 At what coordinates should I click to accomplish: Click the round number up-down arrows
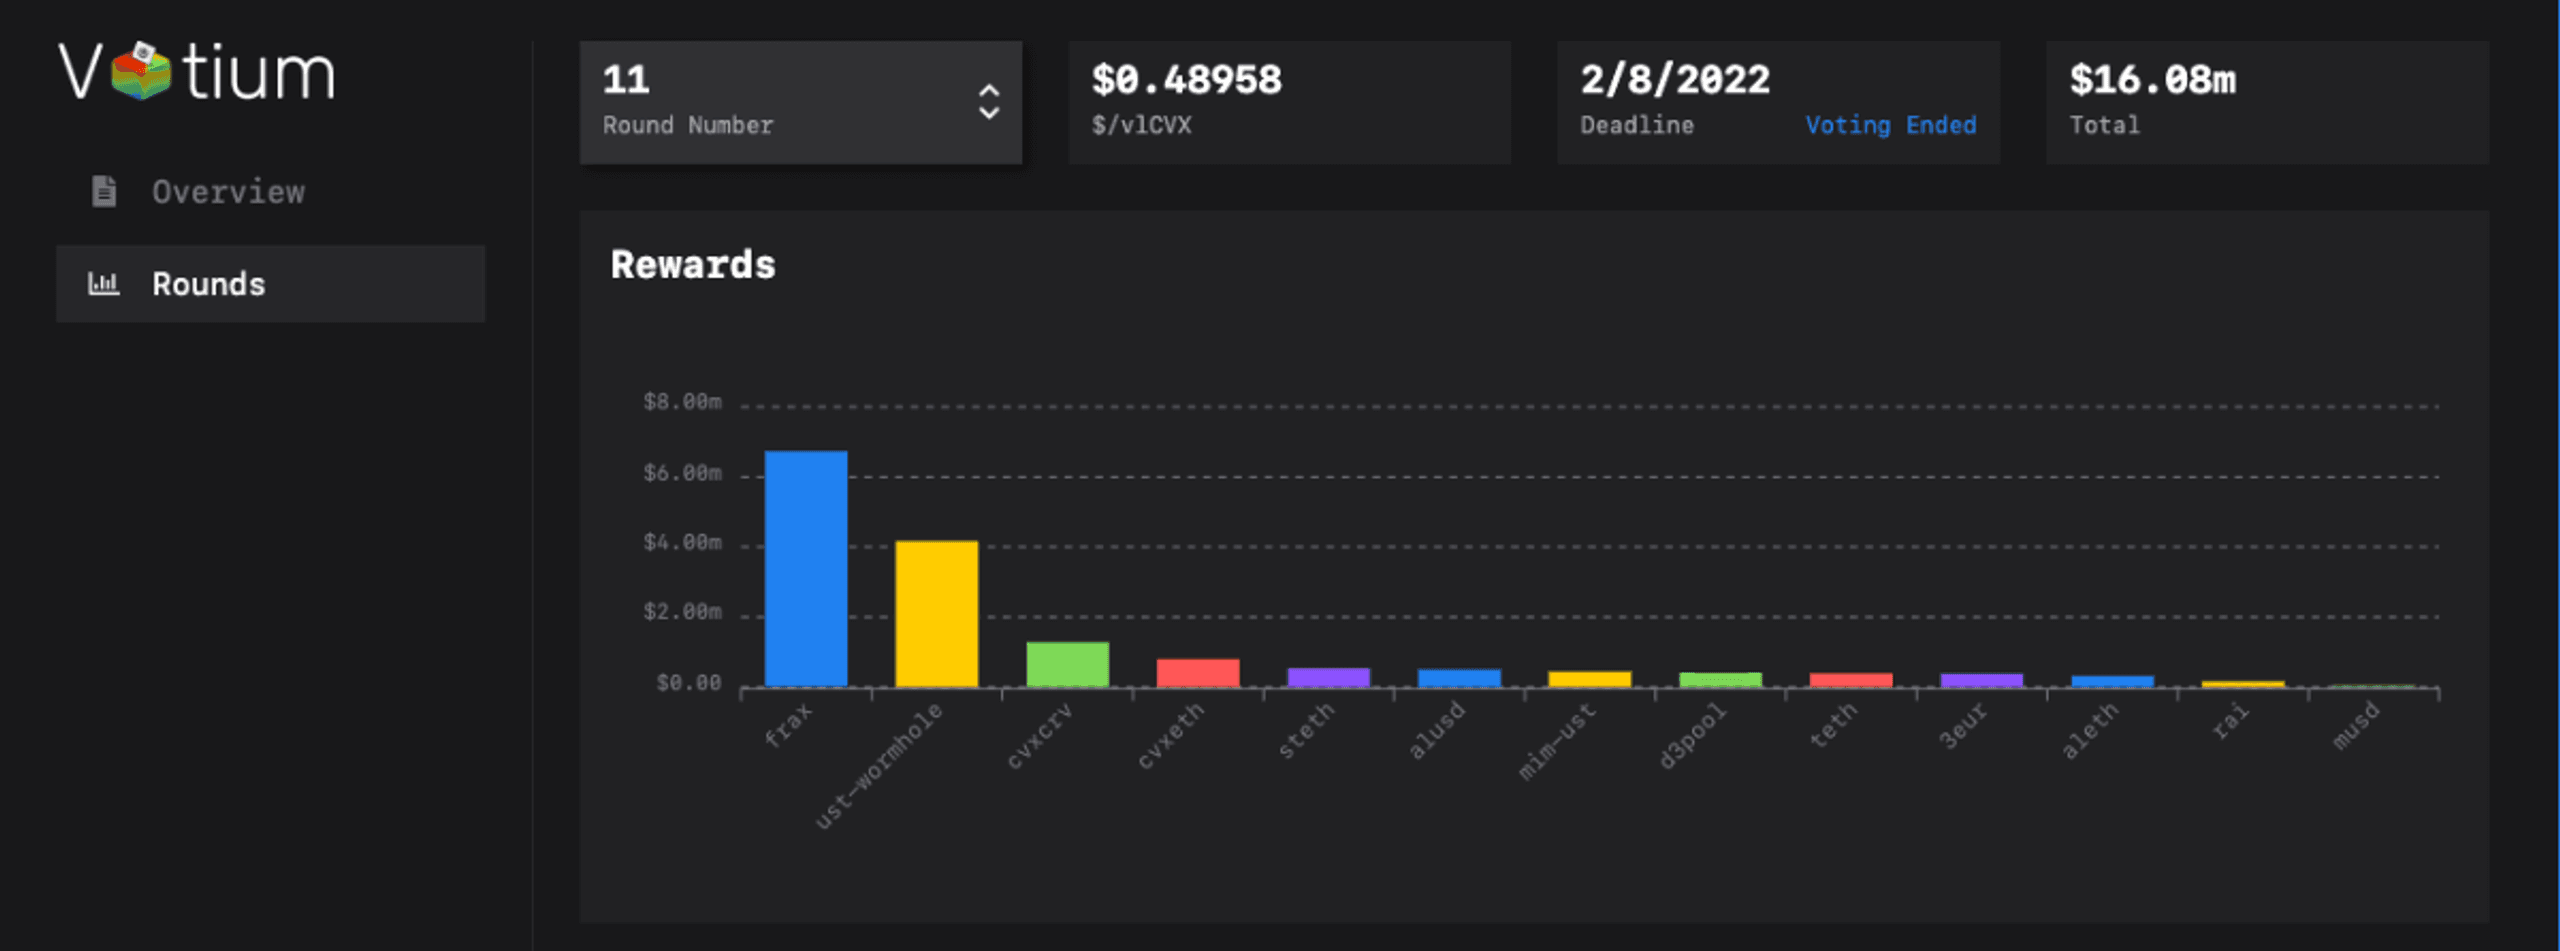(x=988, y=102)
